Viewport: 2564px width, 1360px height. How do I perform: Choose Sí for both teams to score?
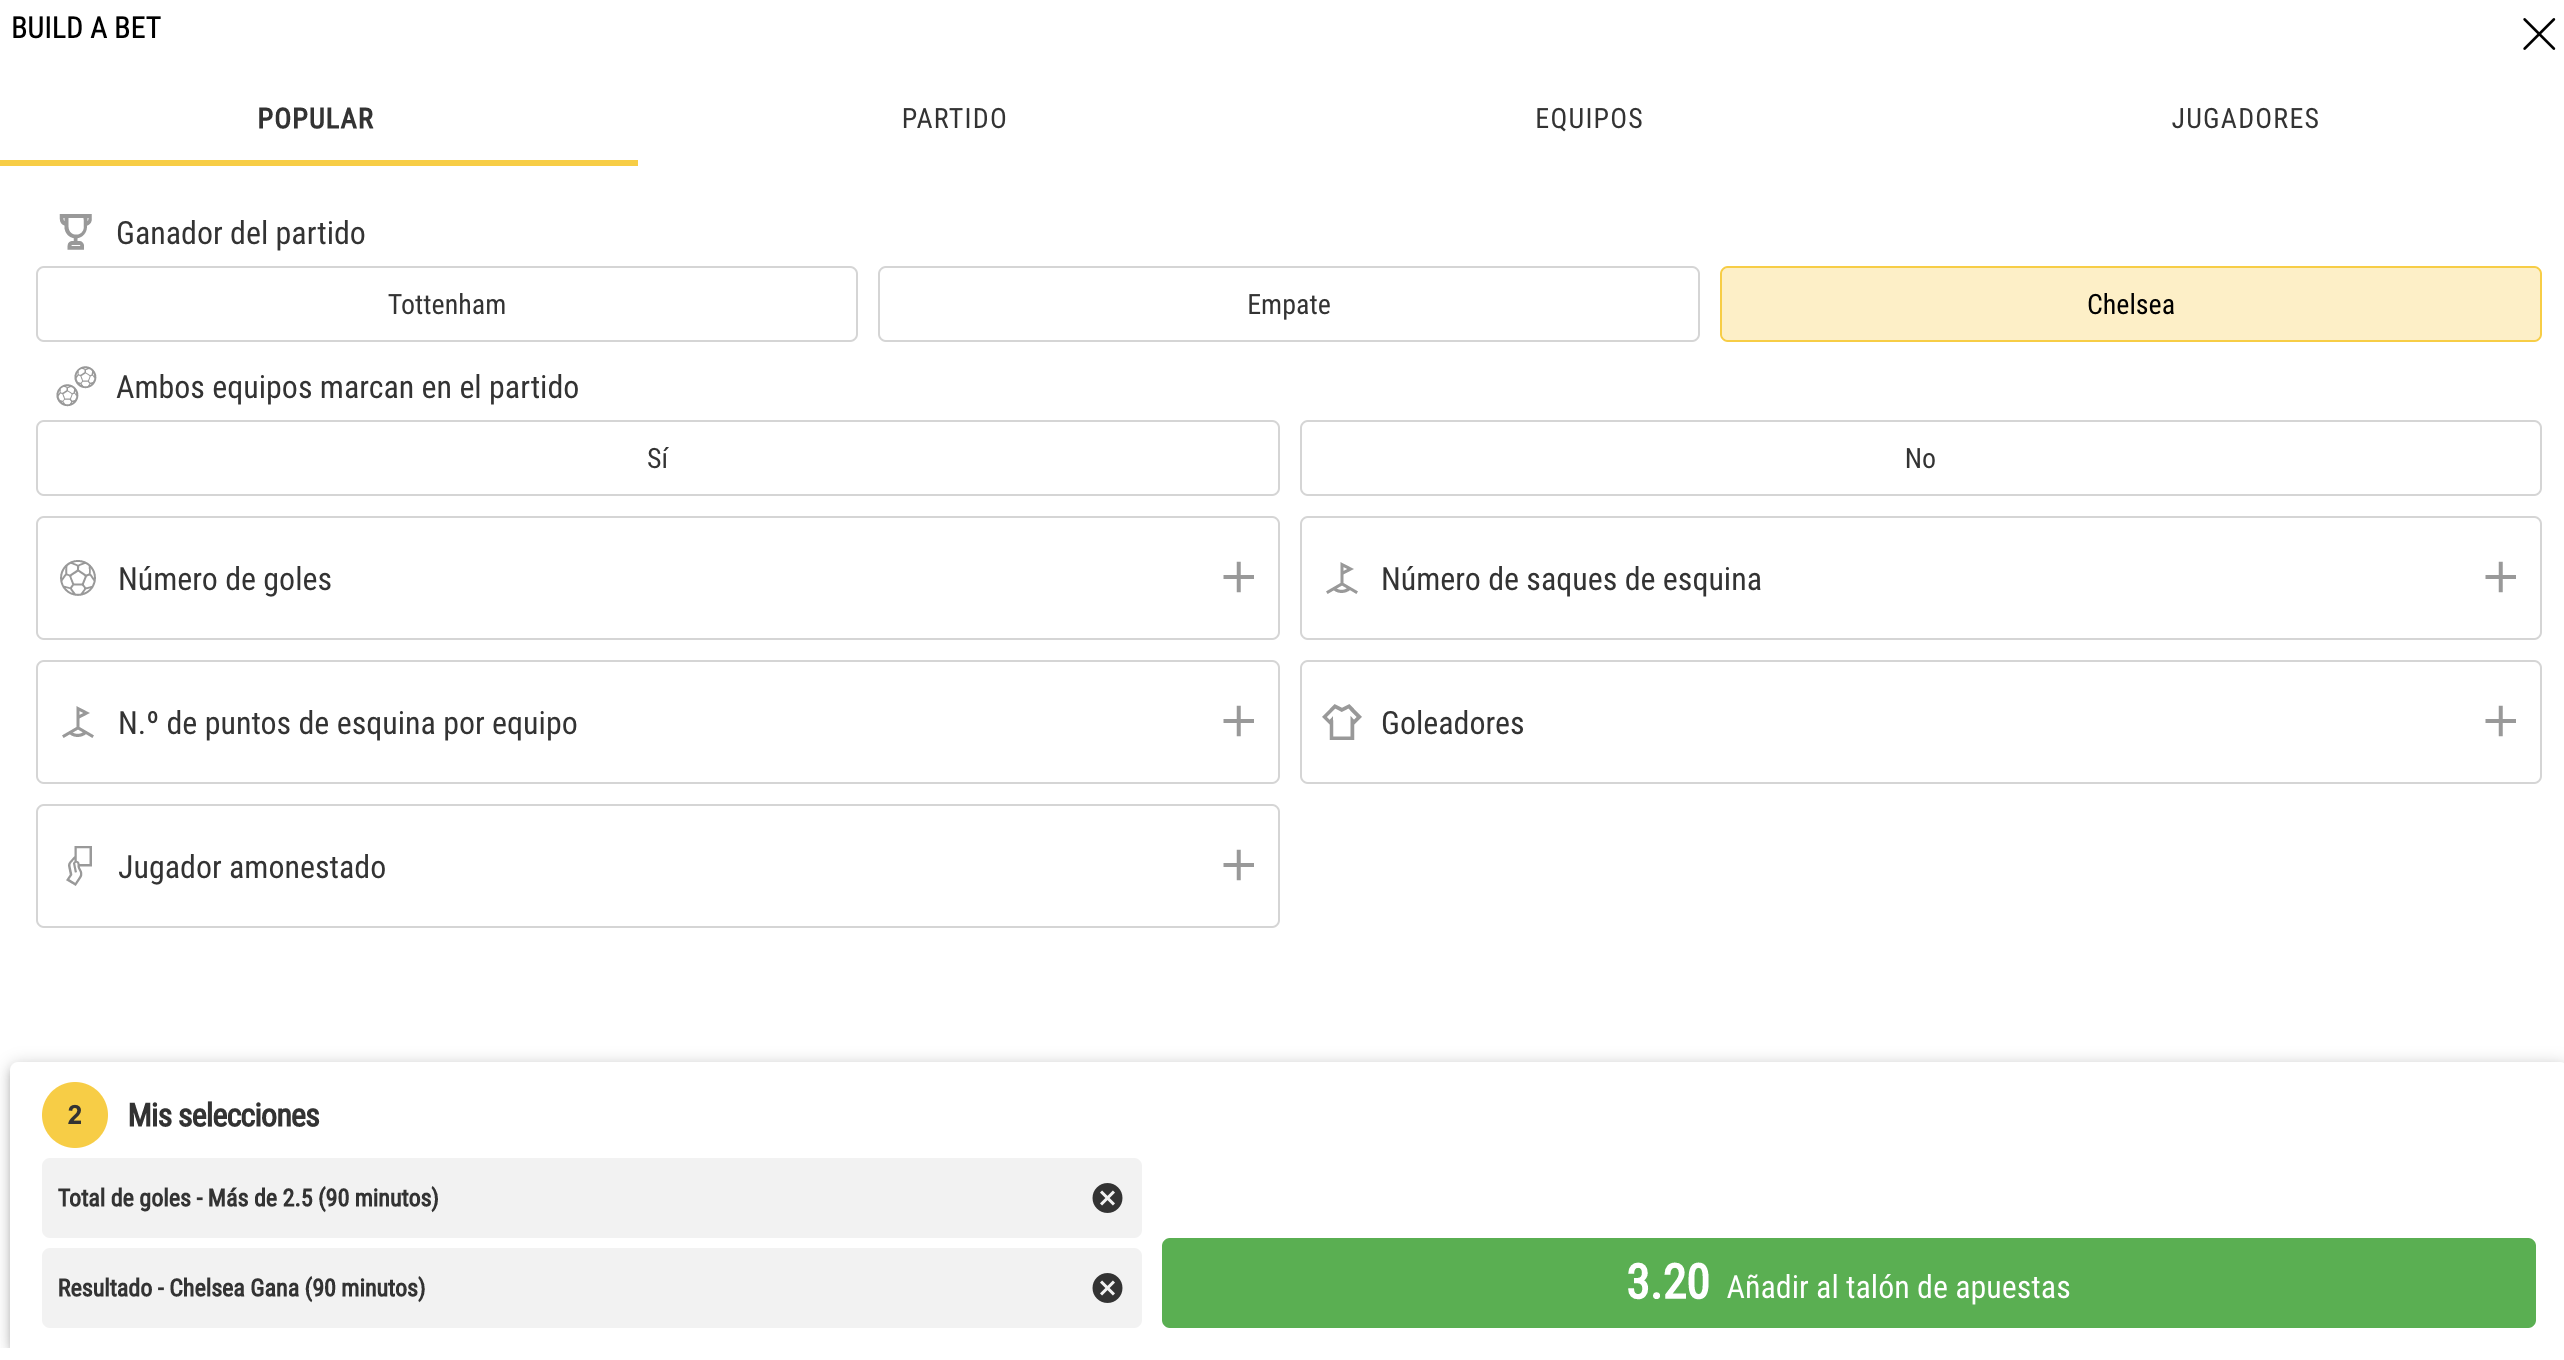(x=658, y=458)
